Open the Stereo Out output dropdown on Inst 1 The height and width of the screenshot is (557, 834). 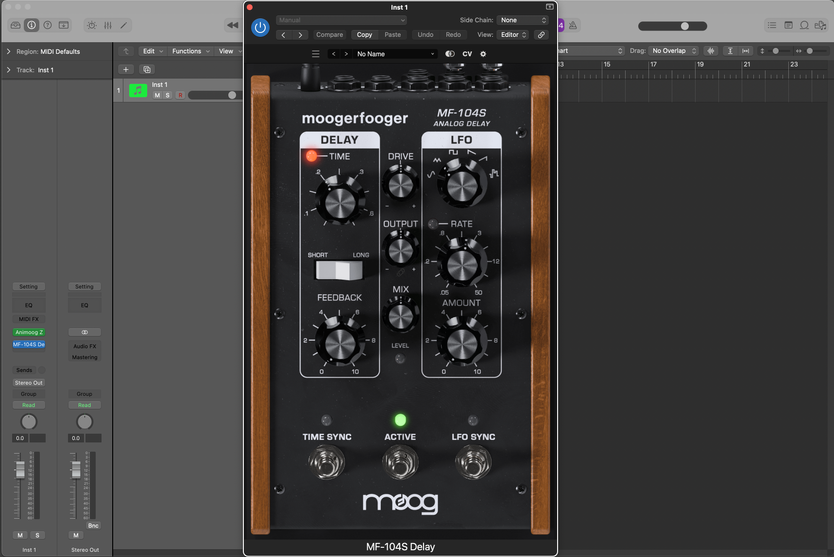(x=29, y=383)
